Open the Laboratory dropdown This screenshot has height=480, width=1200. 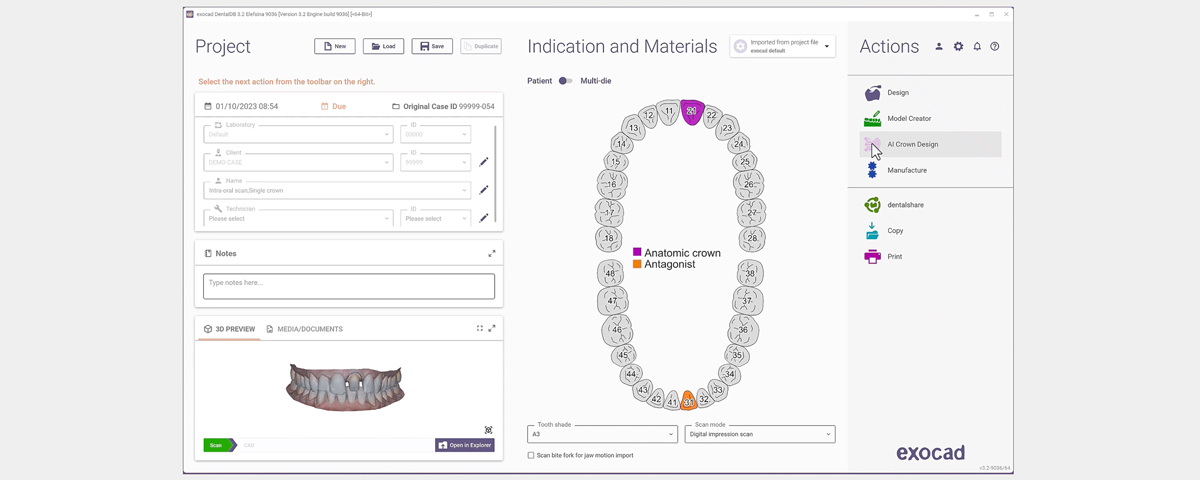click(298, 134)
